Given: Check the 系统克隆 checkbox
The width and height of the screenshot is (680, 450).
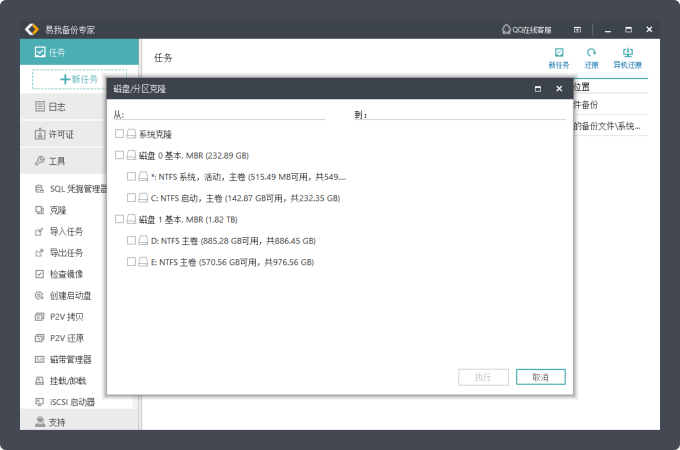Looking at the screenshot, I should 120,133.
